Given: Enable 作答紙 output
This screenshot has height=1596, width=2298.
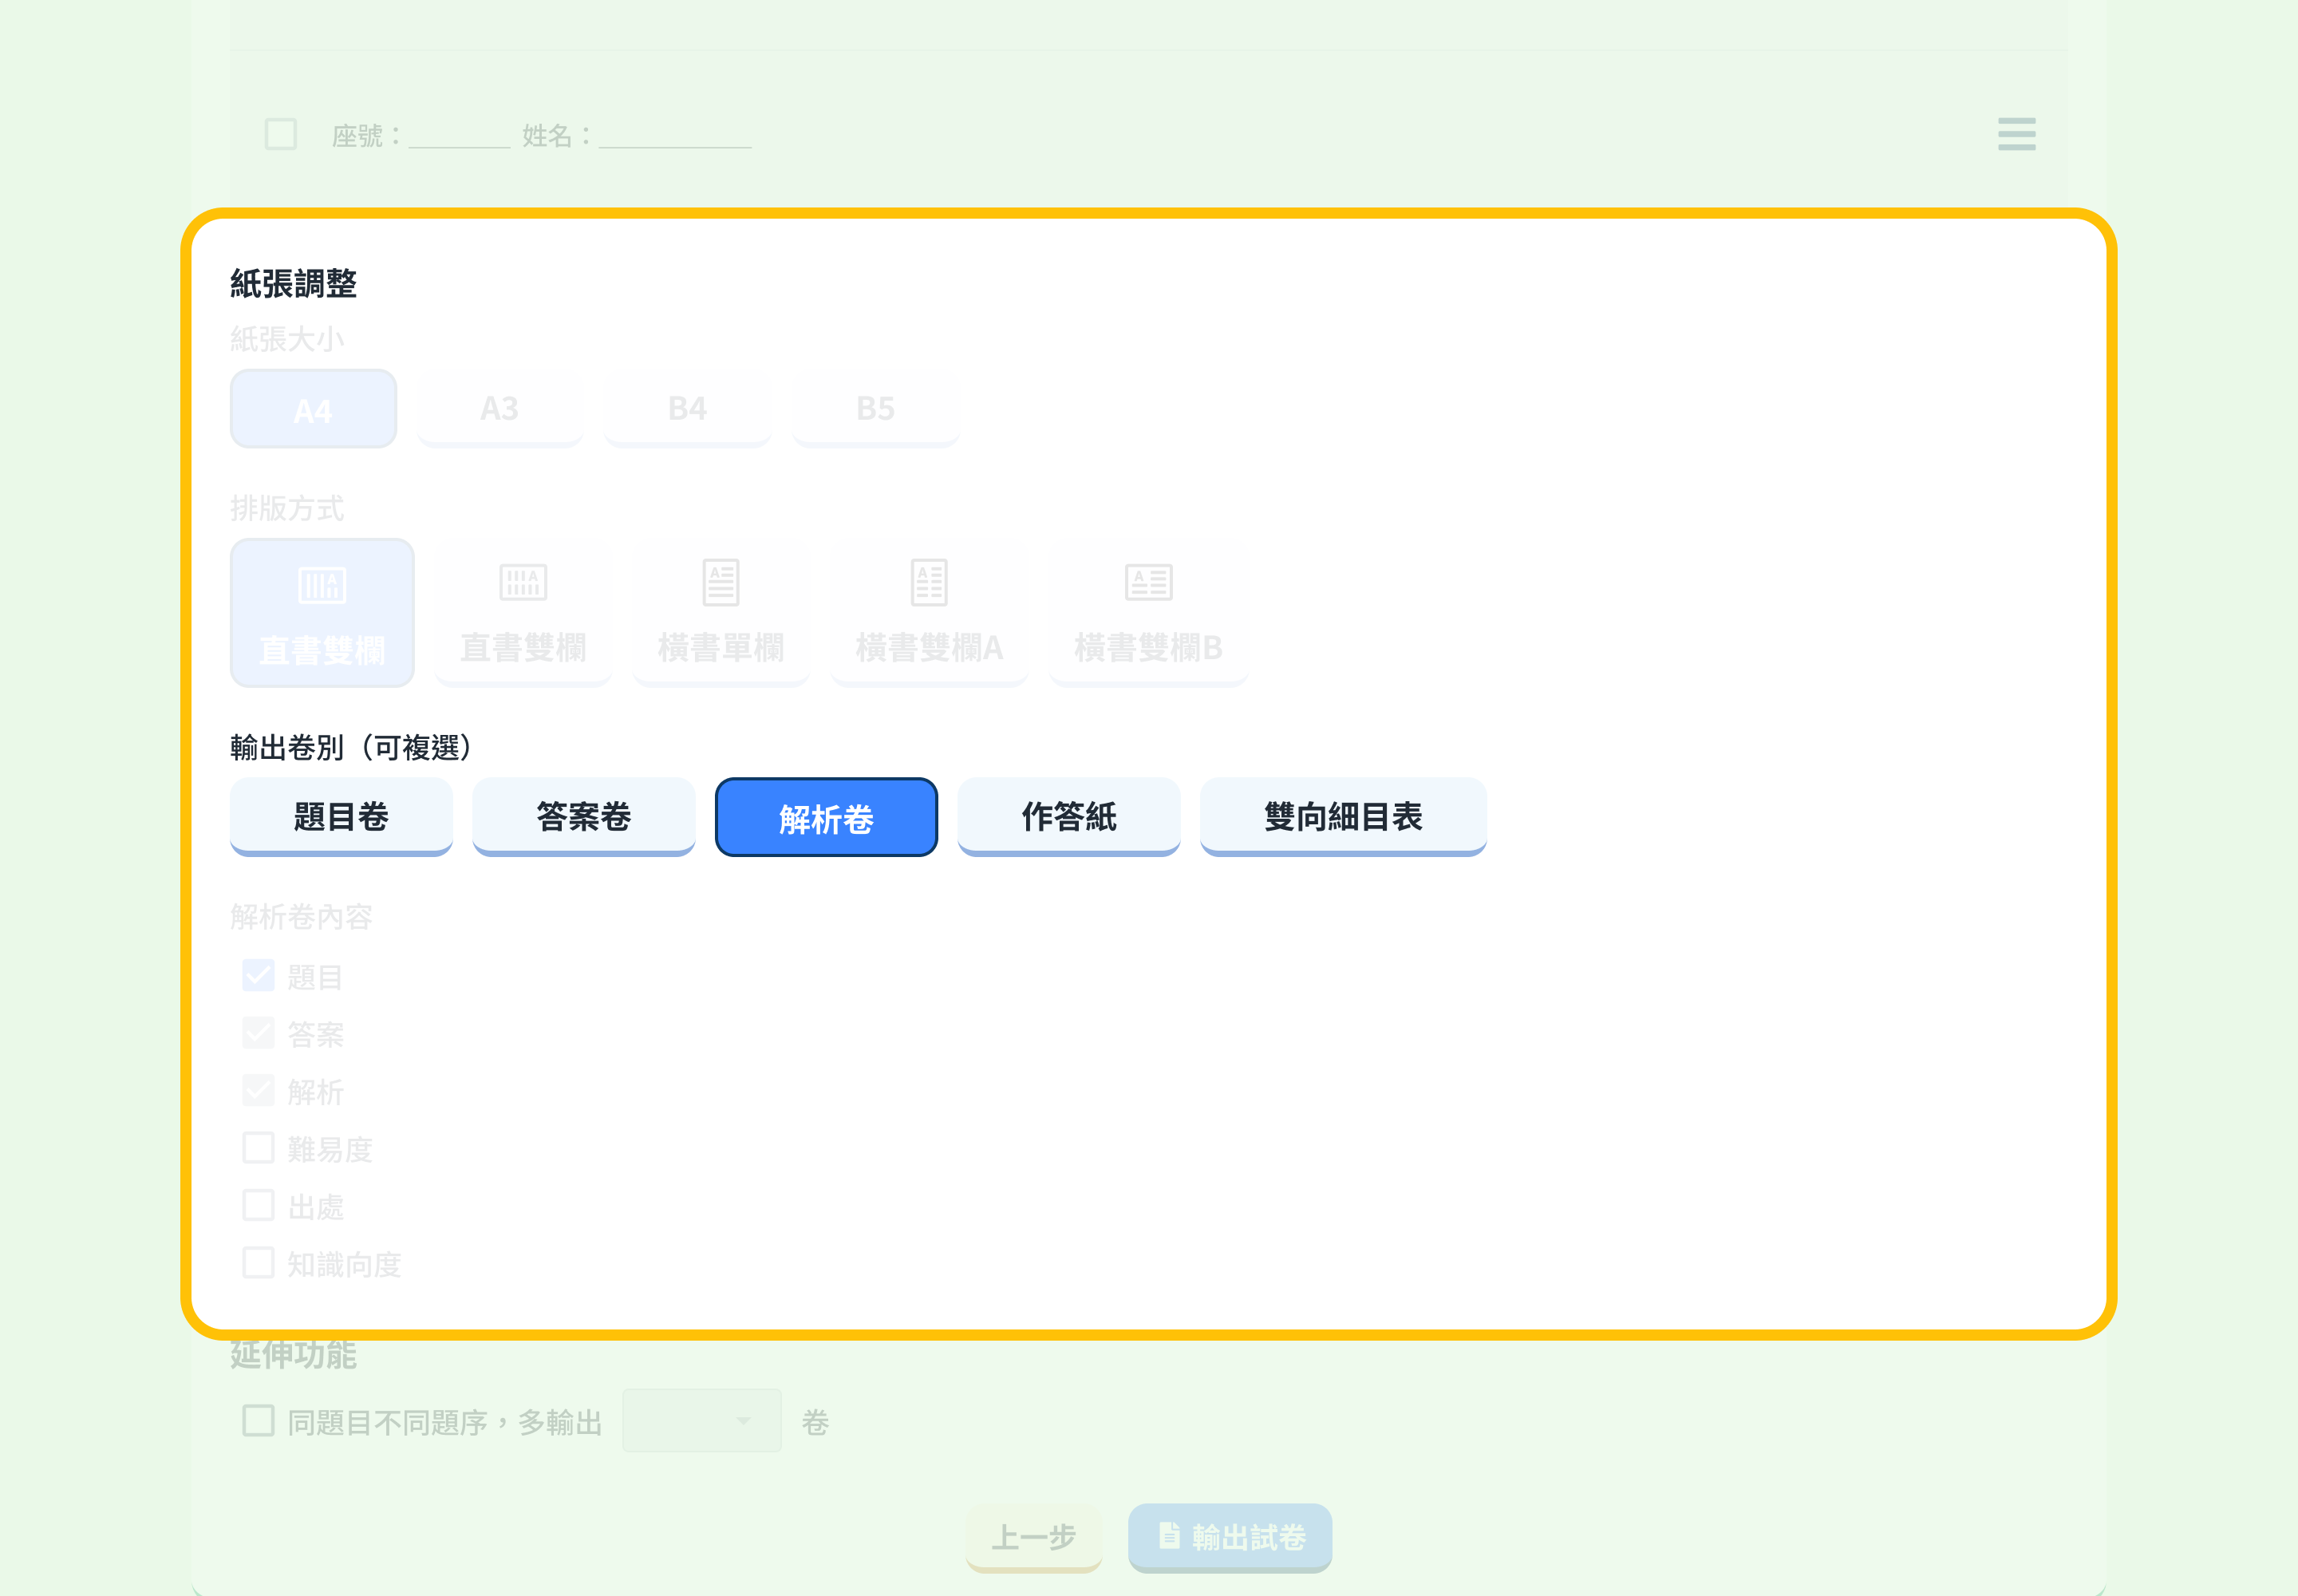Looking at the screenshot, I should tap(1069, 817).
